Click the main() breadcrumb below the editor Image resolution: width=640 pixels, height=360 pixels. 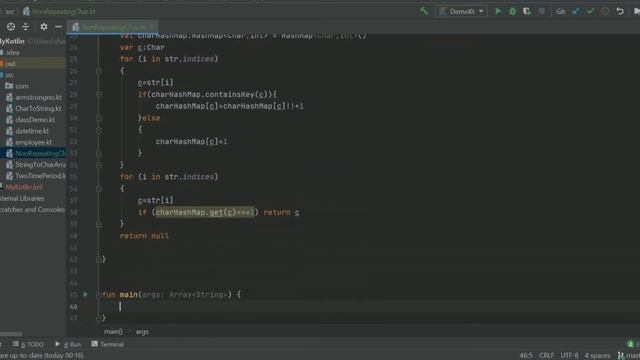click(113, 332)
